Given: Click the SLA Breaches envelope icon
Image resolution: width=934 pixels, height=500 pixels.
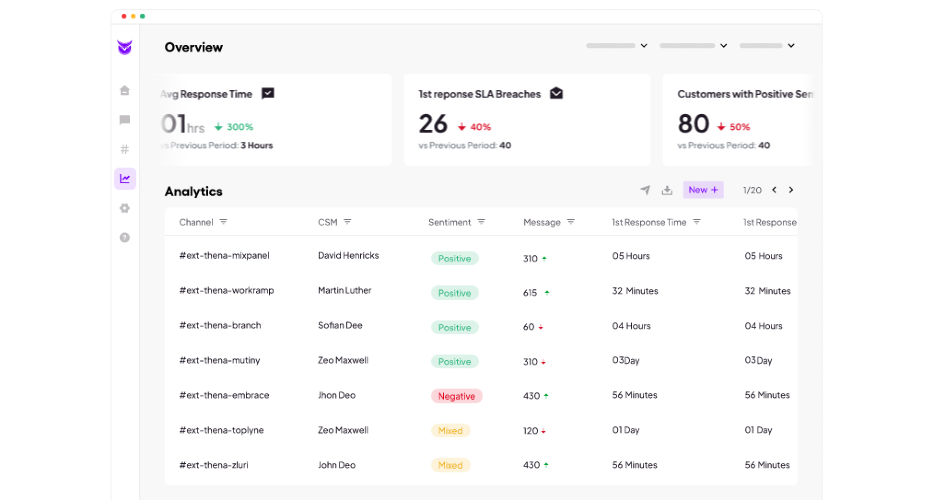Looking at the screenshot, I should (556, 94).
